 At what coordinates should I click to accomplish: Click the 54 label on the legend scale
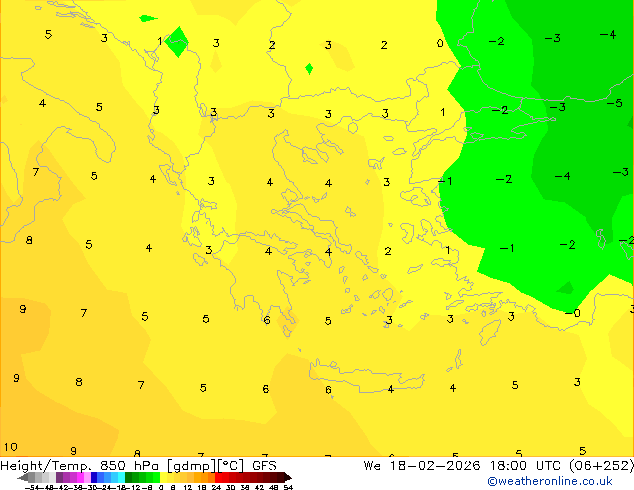point(288,487)
